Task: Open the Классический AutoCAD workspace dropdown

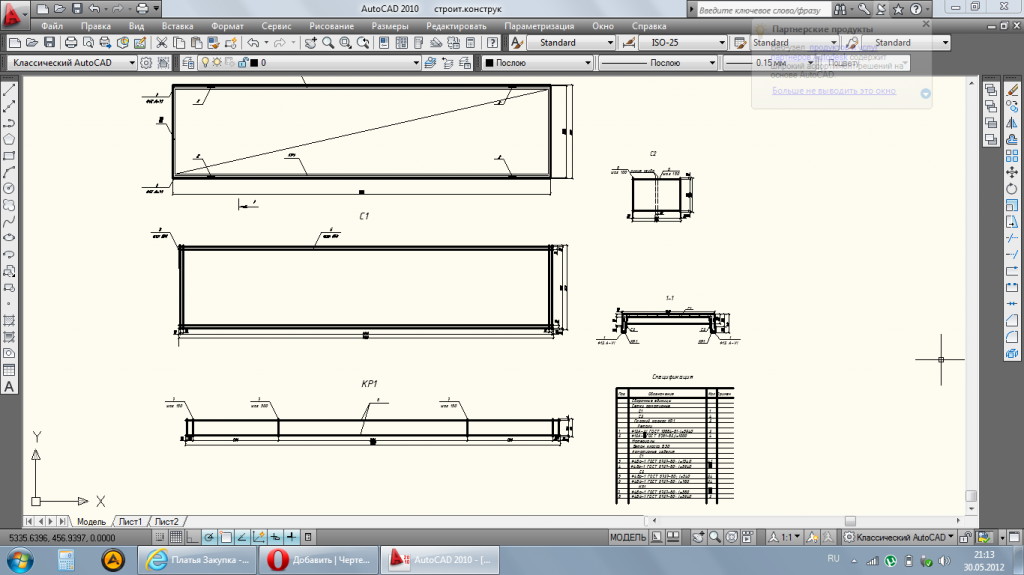Action: [72, 63]
